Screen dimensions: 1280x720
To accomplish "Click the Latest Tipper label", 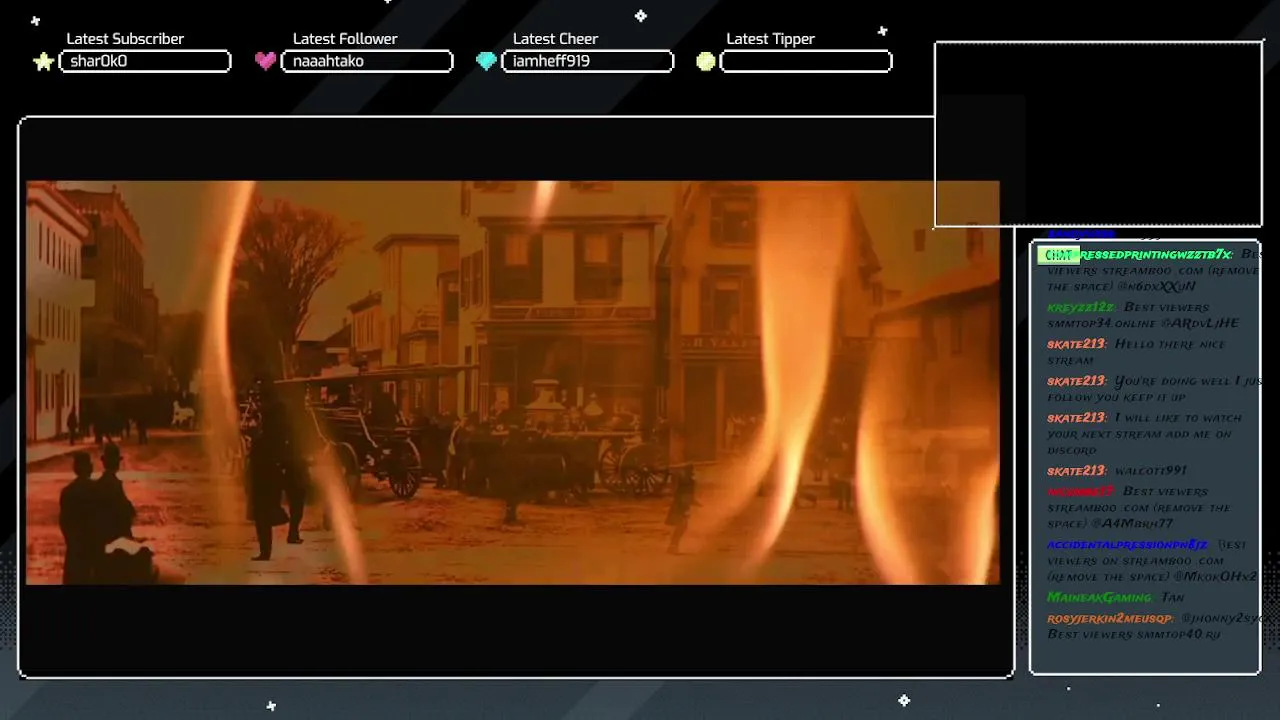I will (x=770, y=39).
